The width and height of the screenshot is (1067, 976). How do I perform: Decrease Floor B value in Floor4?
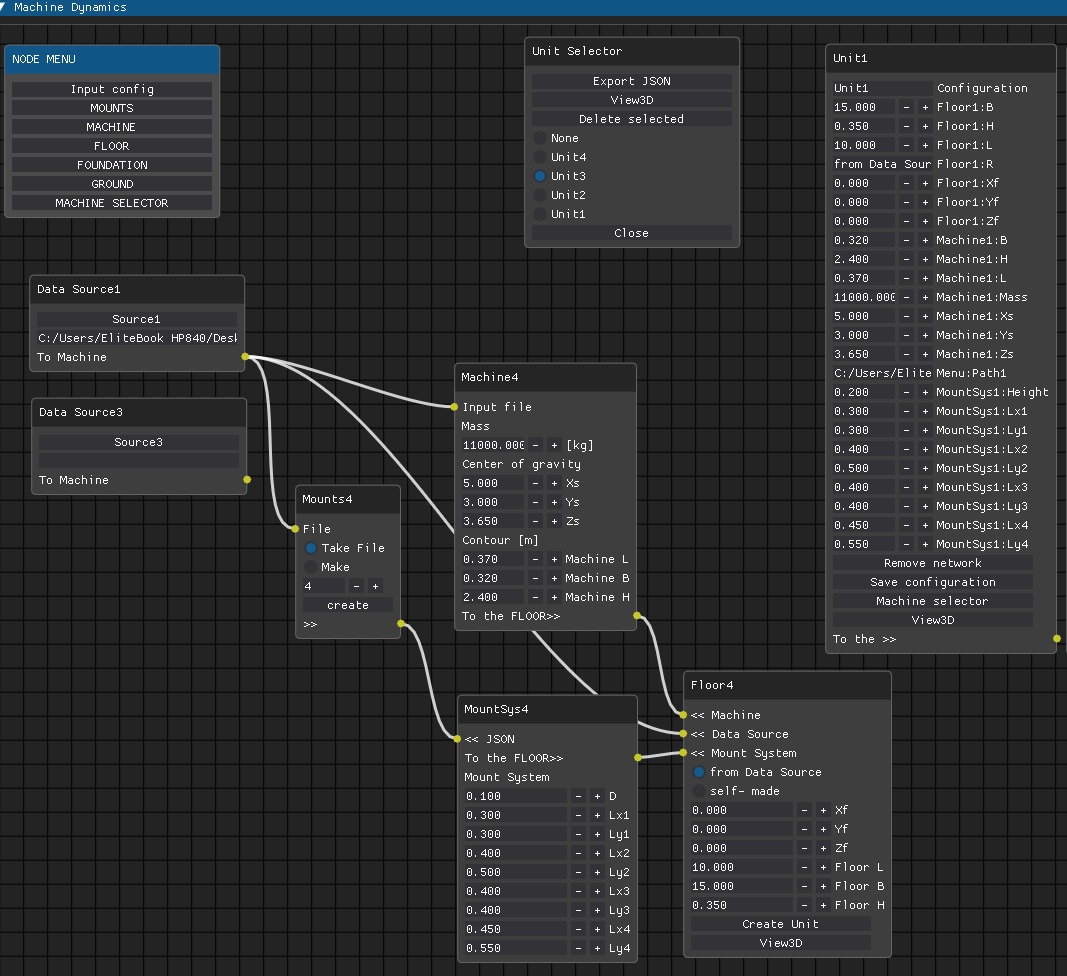[804, 887]
